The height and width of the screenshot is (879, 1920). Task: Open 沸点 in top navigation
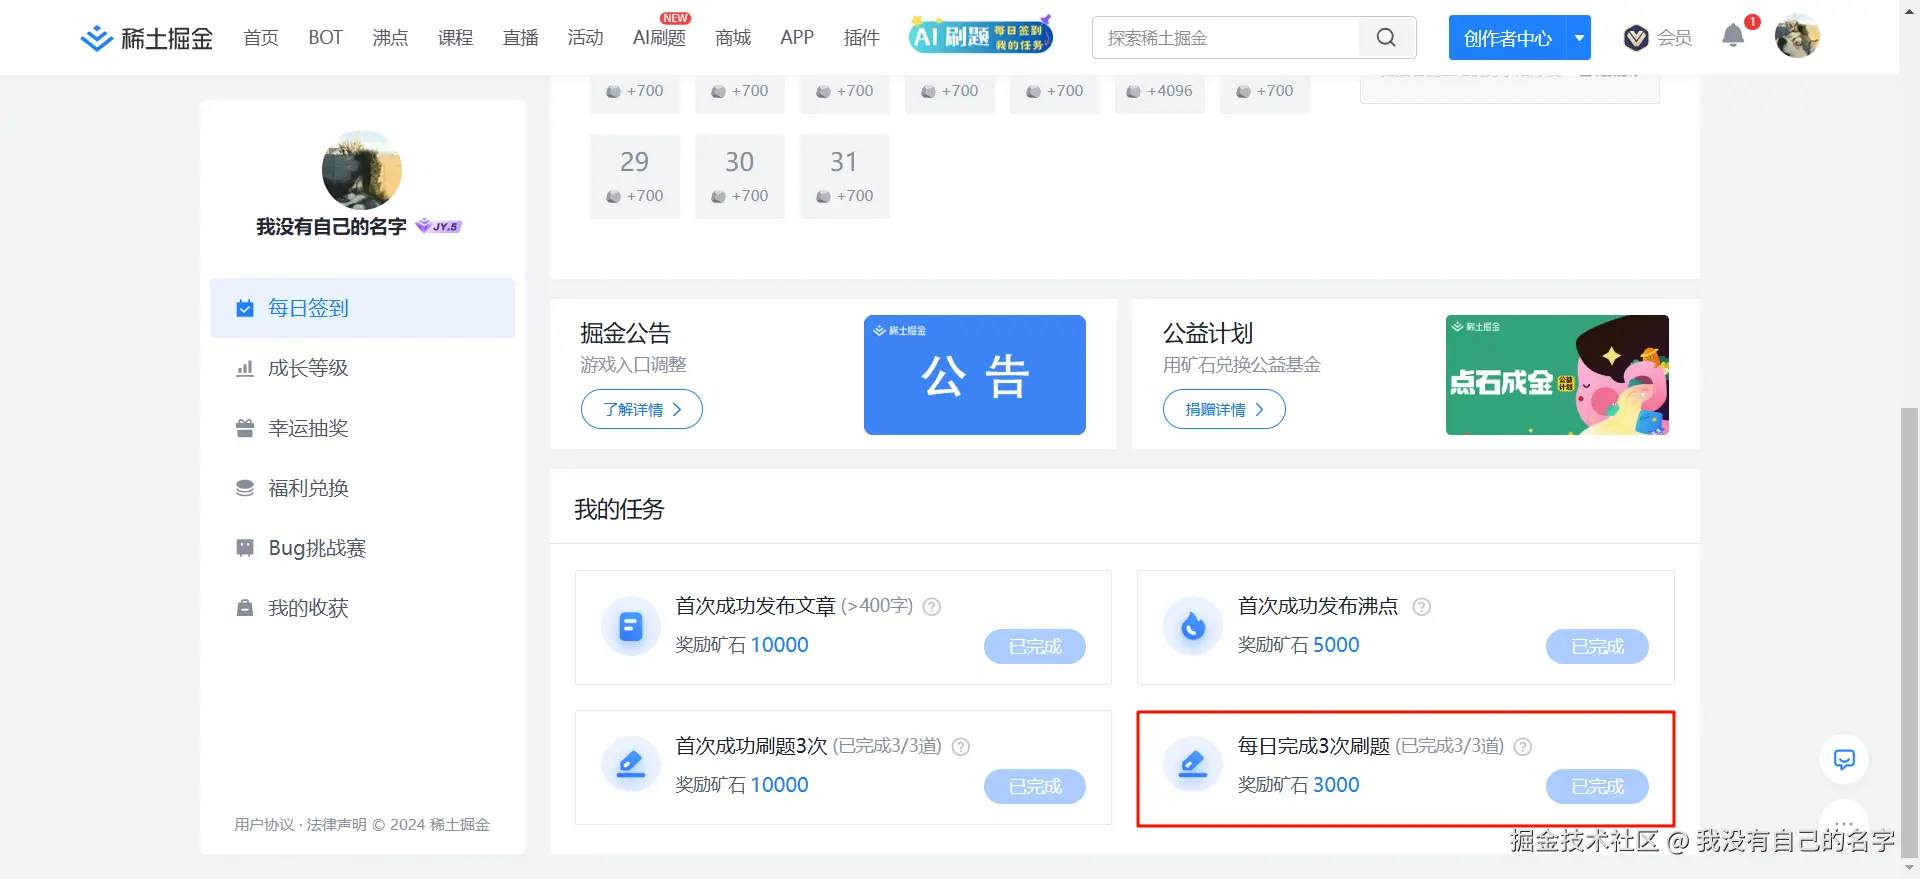(390, 38)
